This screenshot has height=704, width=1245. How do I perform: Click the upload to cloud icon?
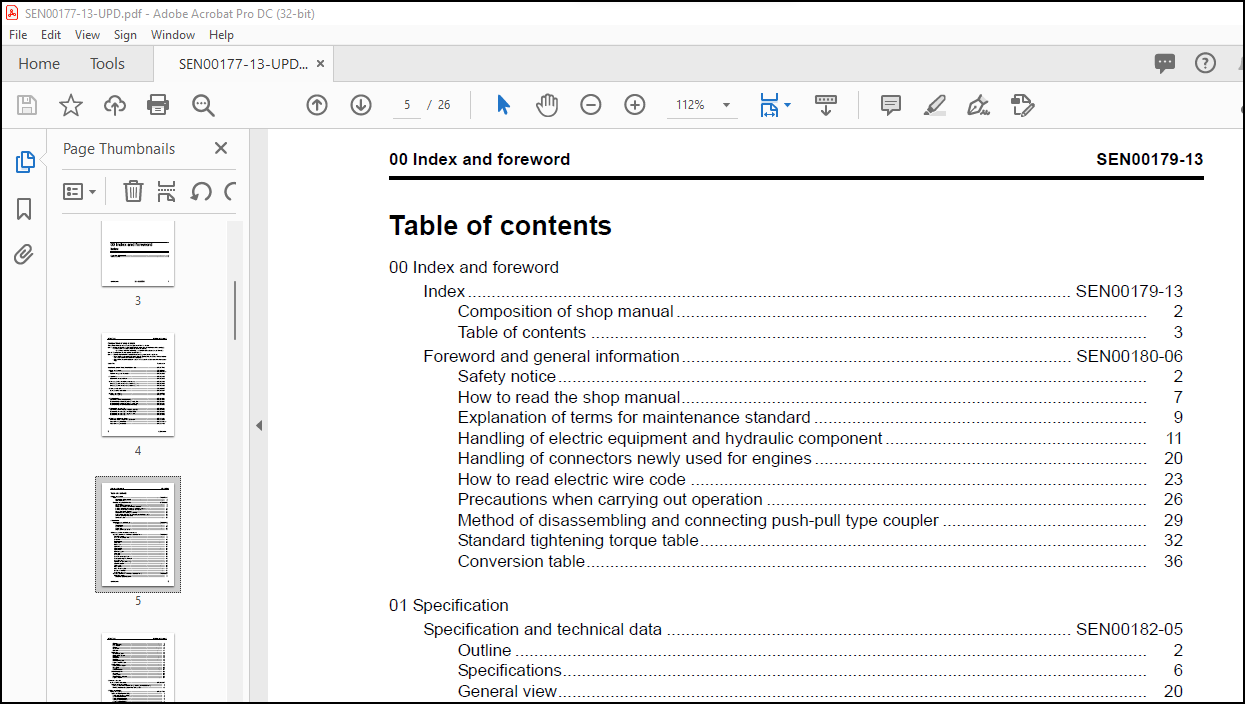115,105
